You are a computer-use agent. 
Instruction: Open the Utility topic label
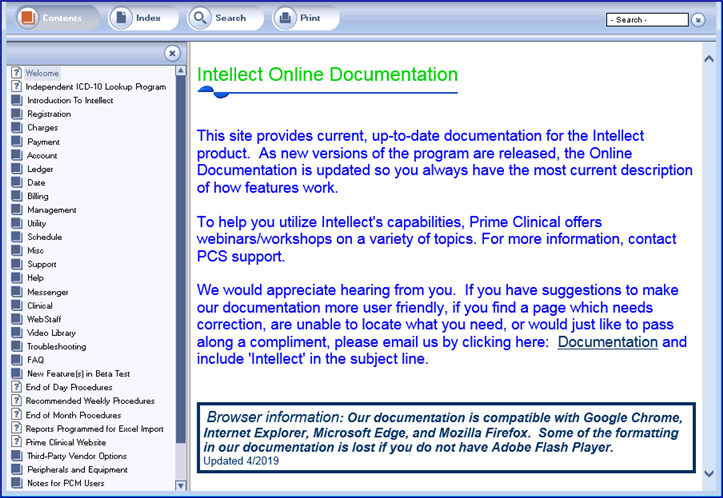(36, 223)
